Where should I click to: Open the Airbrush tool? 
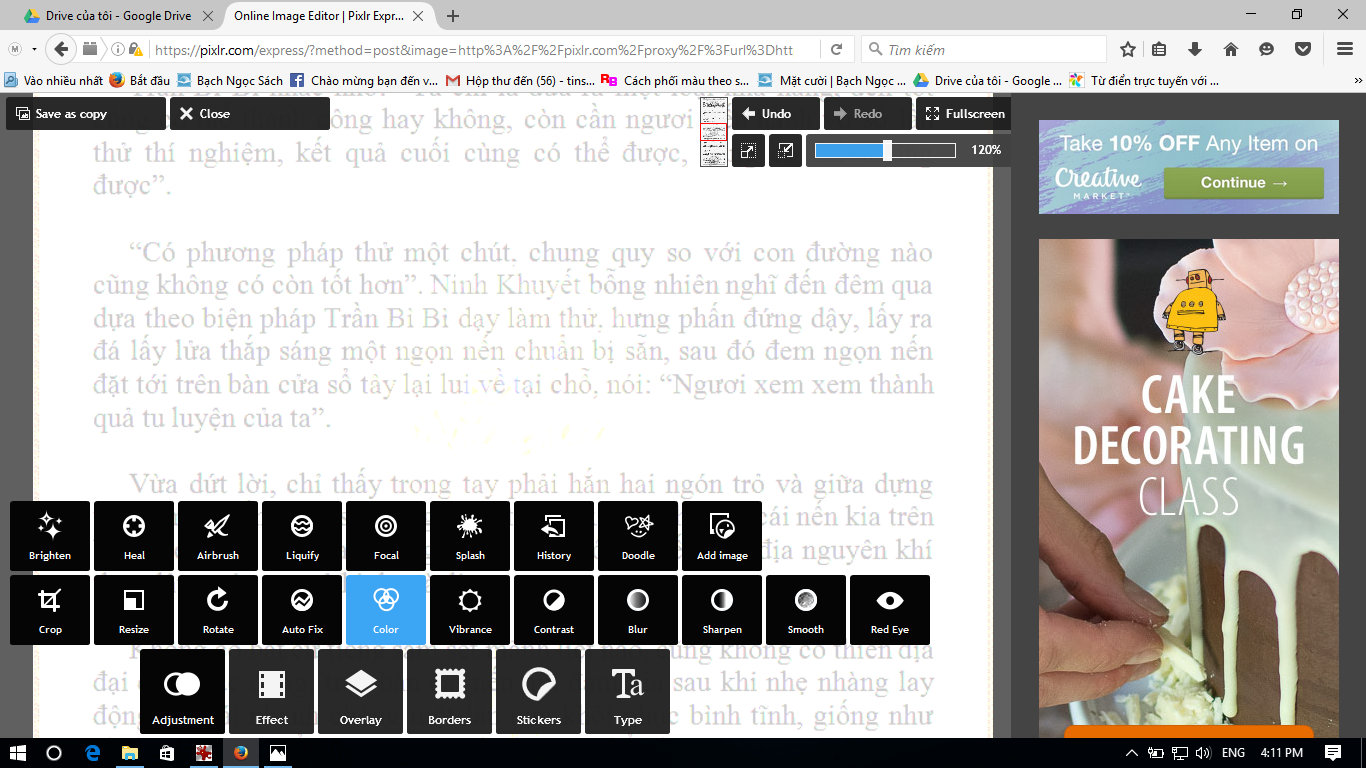click(x=218, y=535)
